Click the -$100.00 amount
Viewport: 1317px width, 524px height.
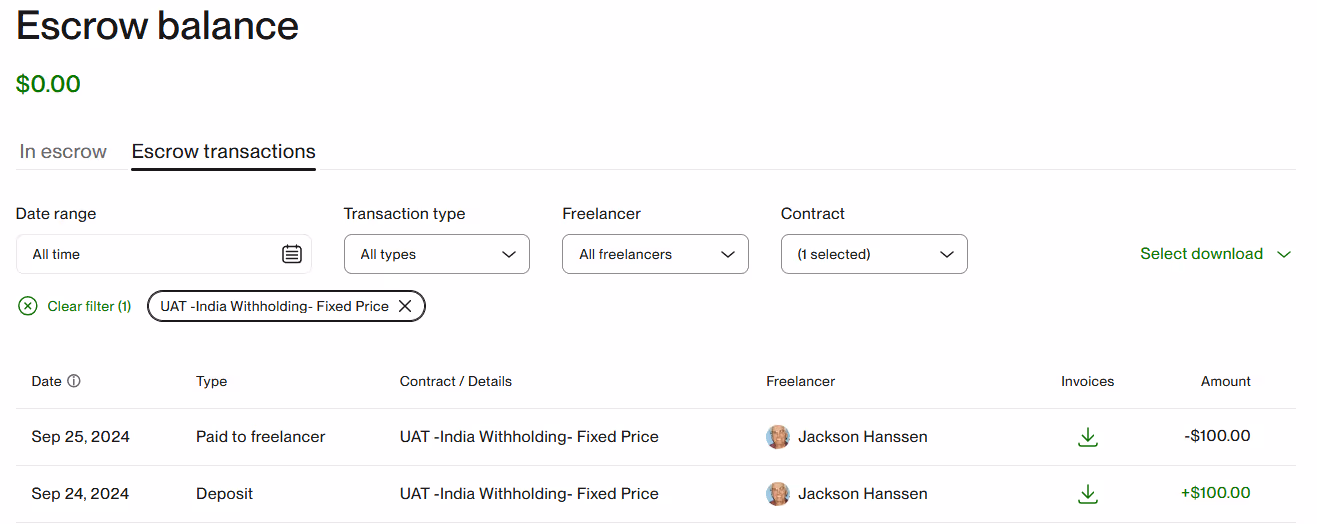point(1217,436)
